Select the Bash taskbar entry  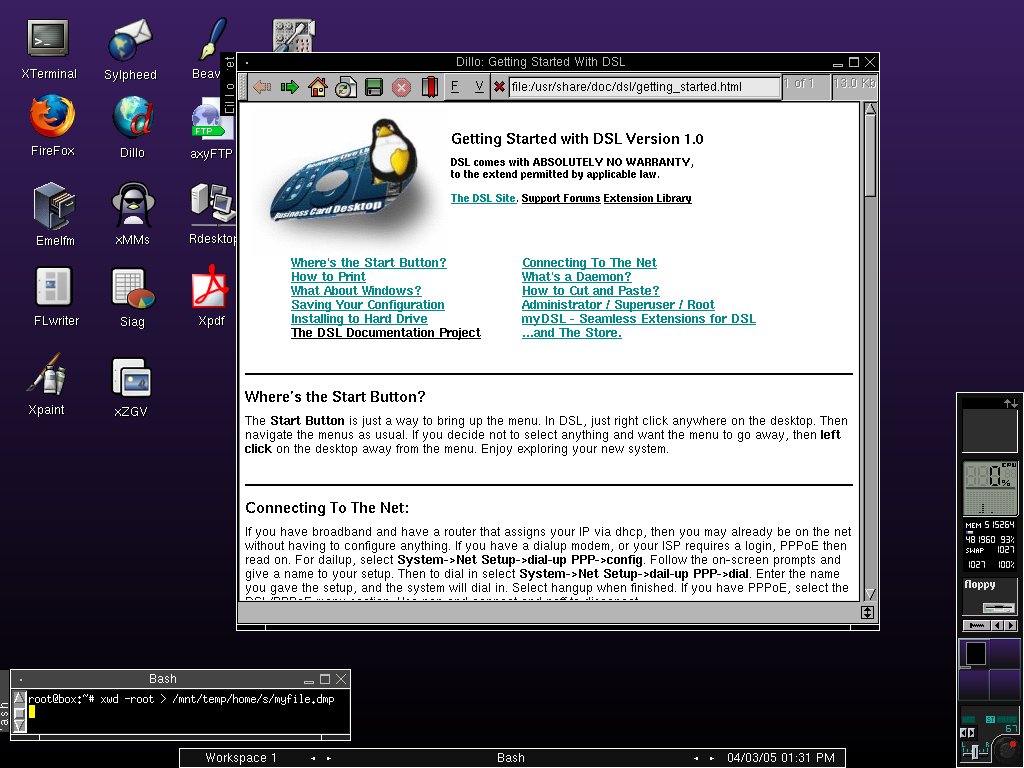point(511,758)
